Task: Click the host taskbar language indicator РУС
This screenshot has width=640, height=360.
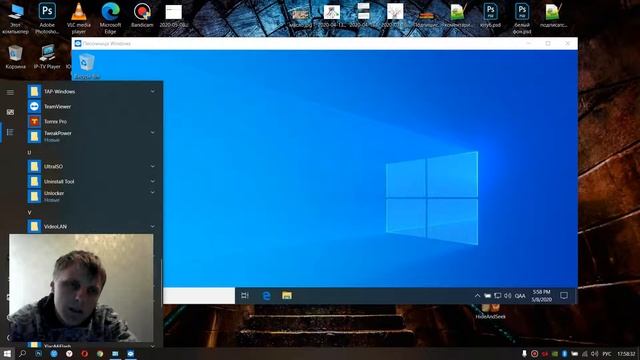Action: tap(607, 353)
